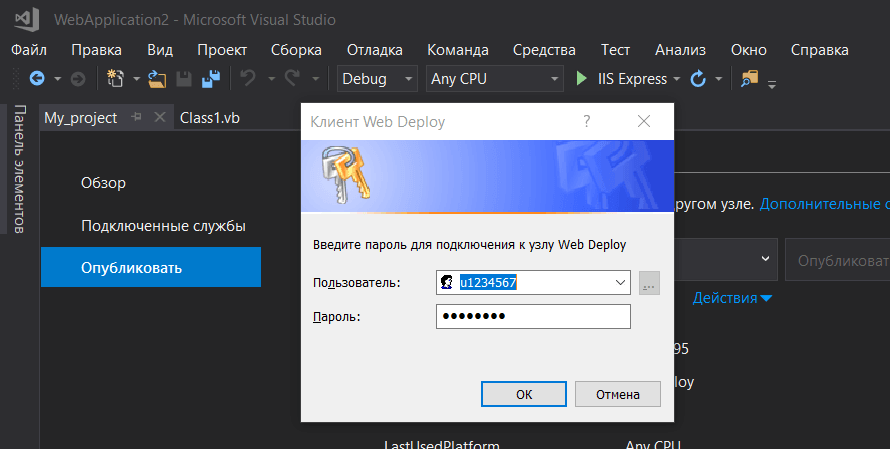Select the Обзор page
The width and height of the screenshot is (890, 449).
pyautogui.click(x=103, y=183)
